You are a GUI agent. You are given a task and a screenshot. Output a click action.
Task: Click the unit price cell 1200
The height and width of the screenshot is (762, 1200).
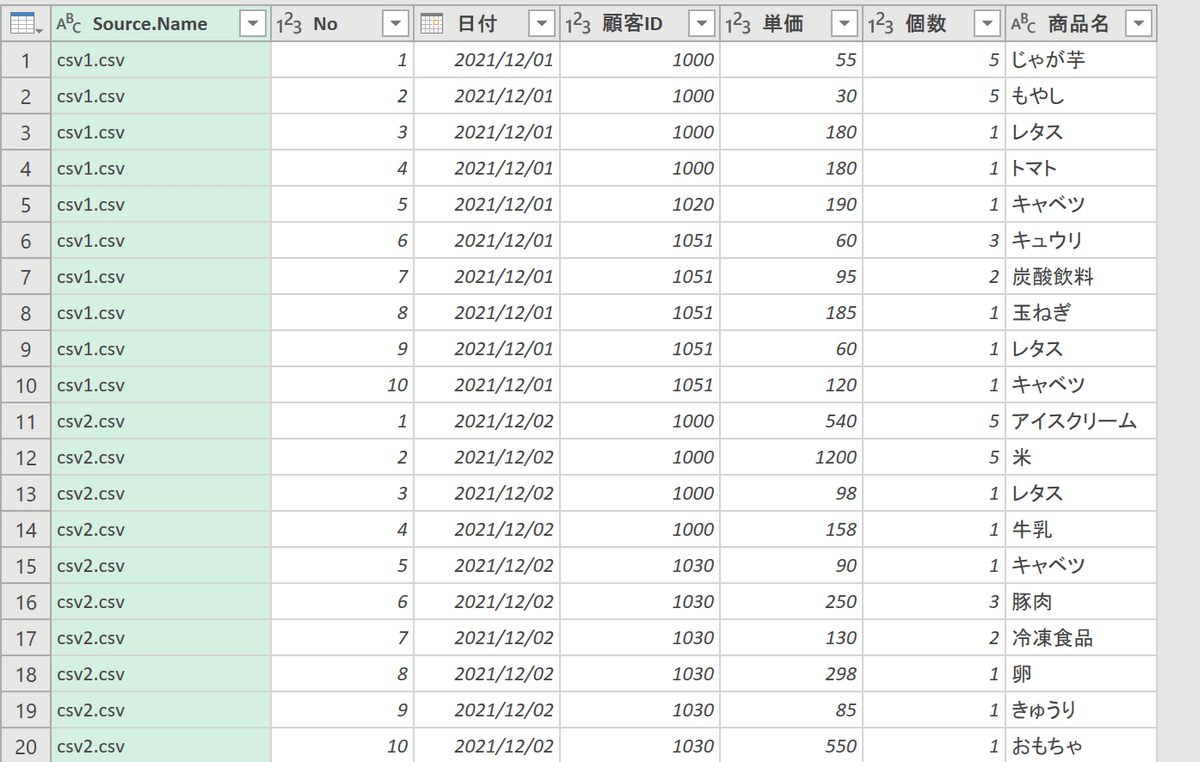791,457
